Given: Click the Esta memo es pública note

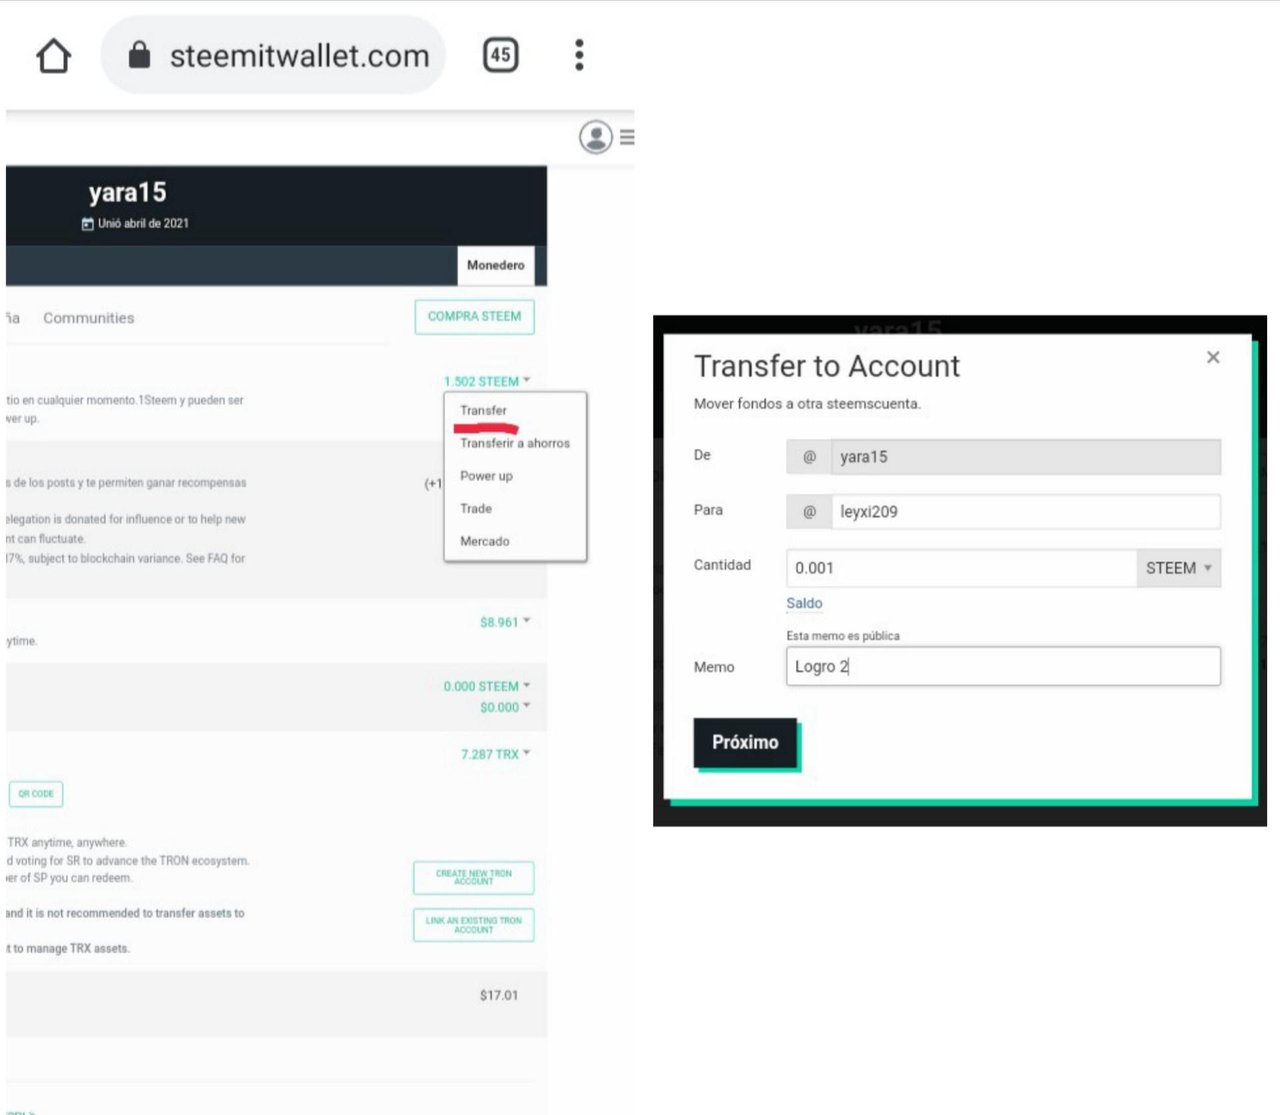Looking at the screenshot, I should click(x=843, y=636).
